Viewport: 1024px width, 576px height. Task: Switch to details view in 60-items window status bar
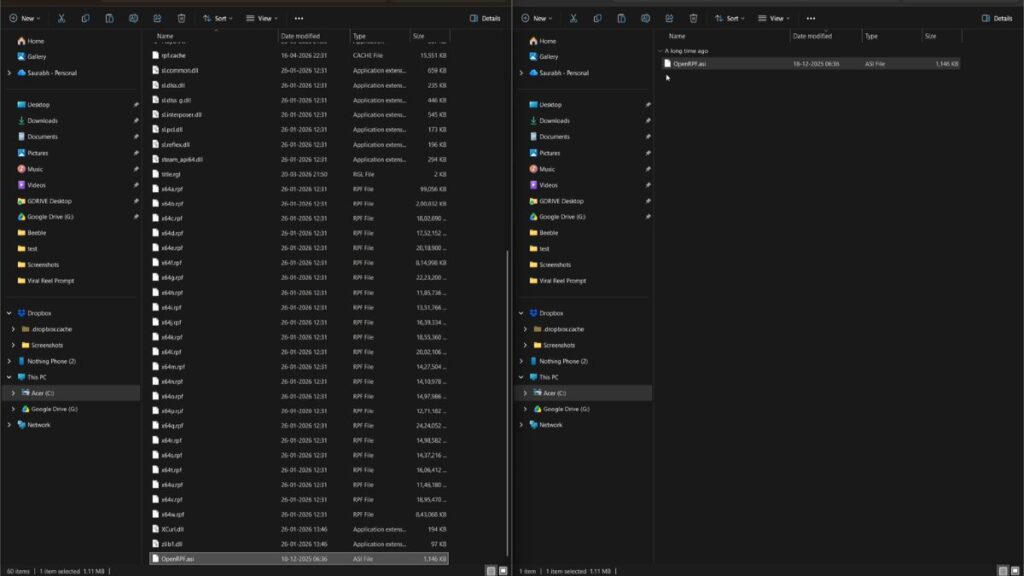click(491, 571)
